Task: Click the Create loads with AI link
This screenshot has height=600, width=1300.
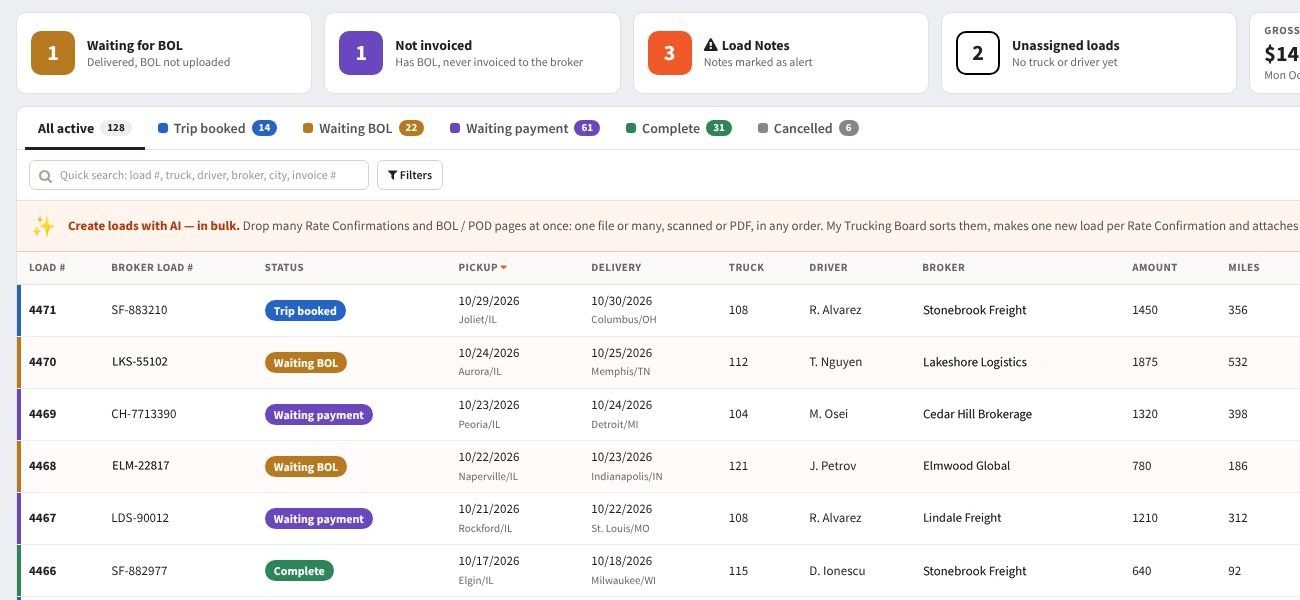Action: click(x=154, y=226)
